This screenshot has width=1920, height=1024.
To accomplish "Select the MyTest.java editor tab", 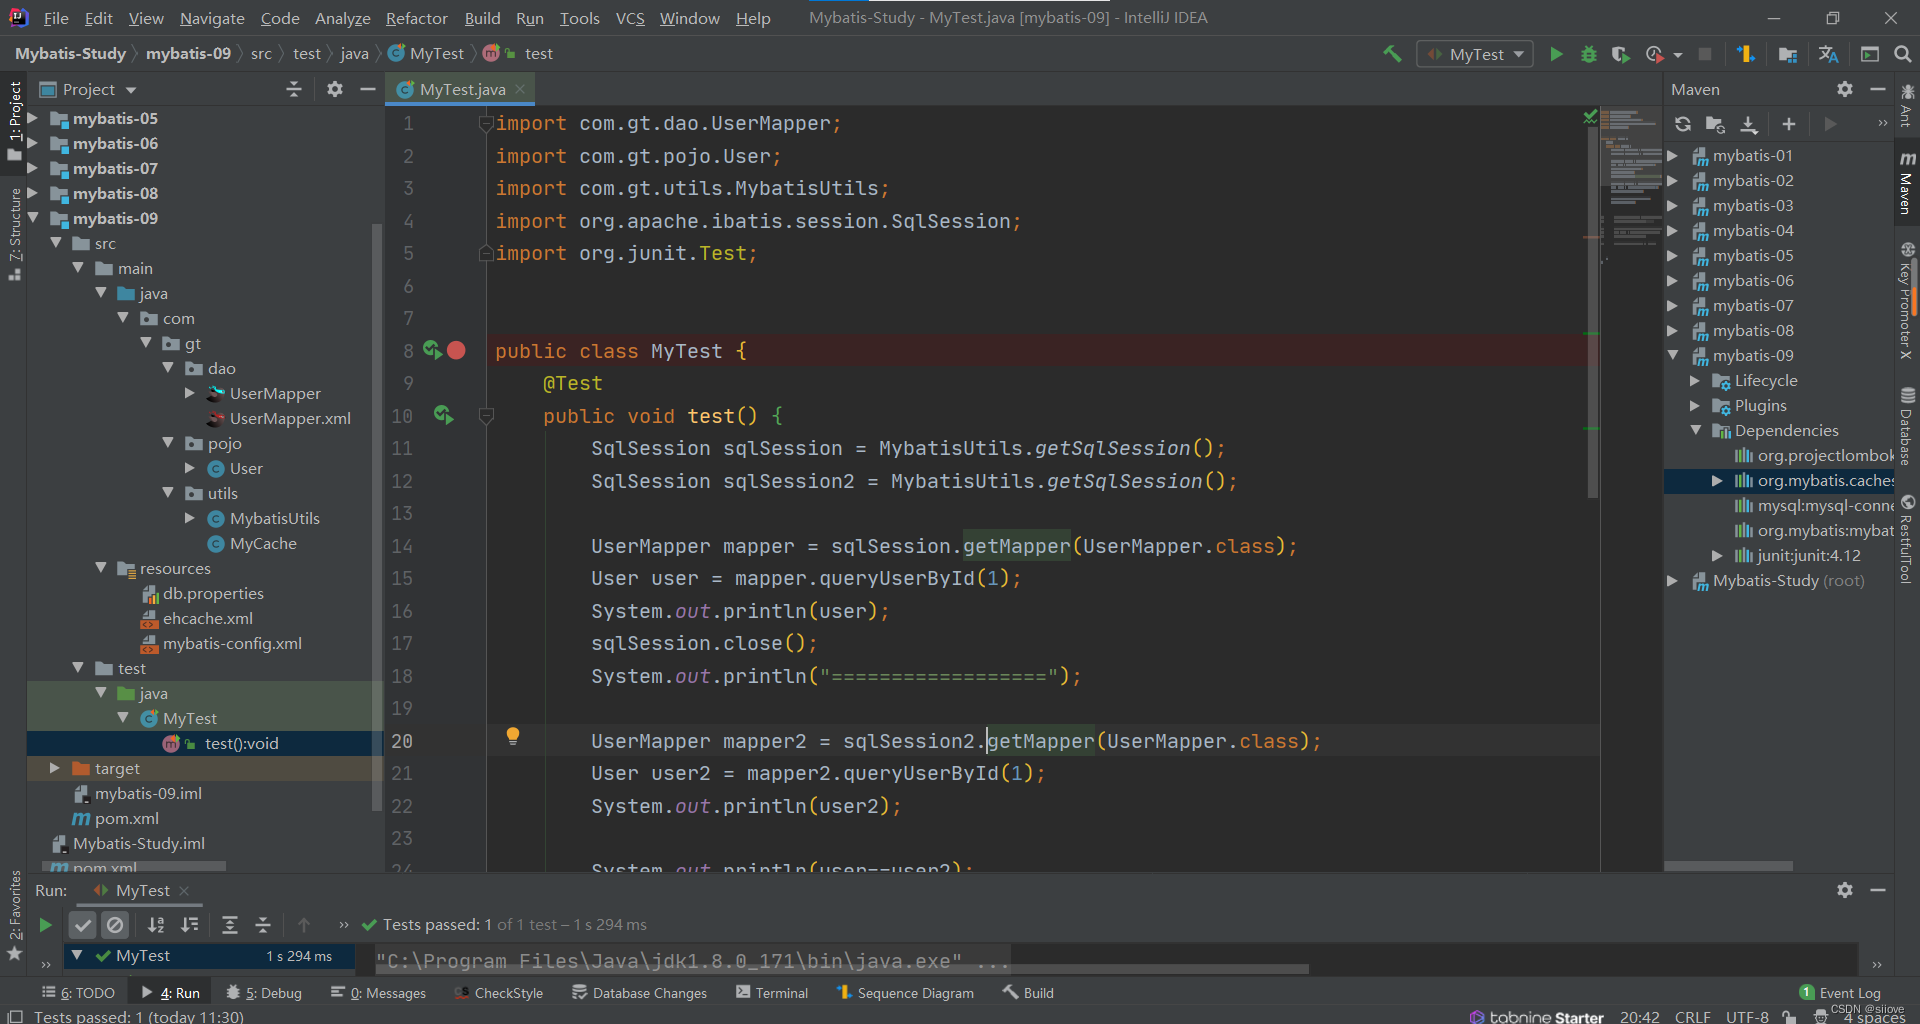I will 462,89.
